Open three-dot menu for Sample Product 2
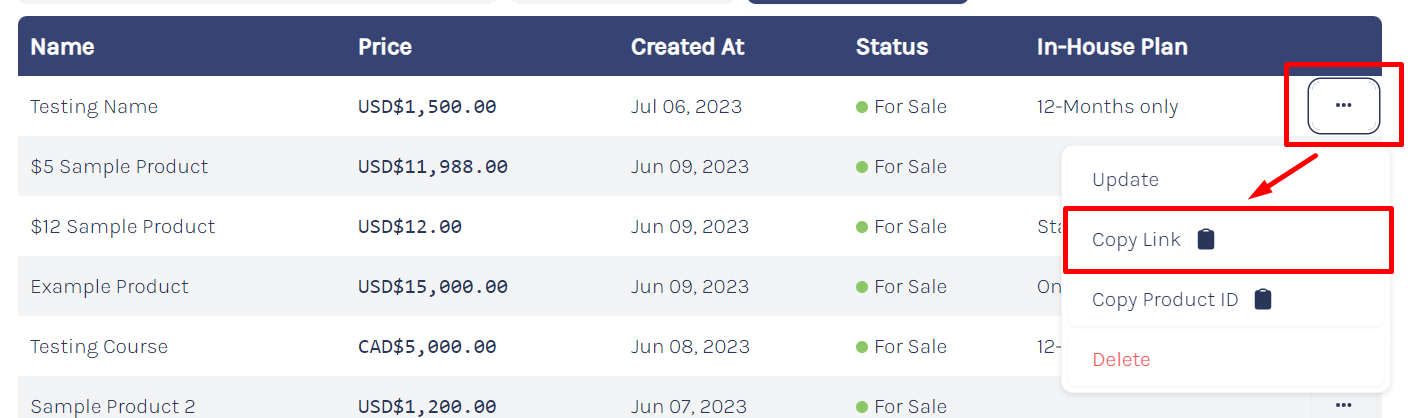1413x418 pixels. [1343, 405]
